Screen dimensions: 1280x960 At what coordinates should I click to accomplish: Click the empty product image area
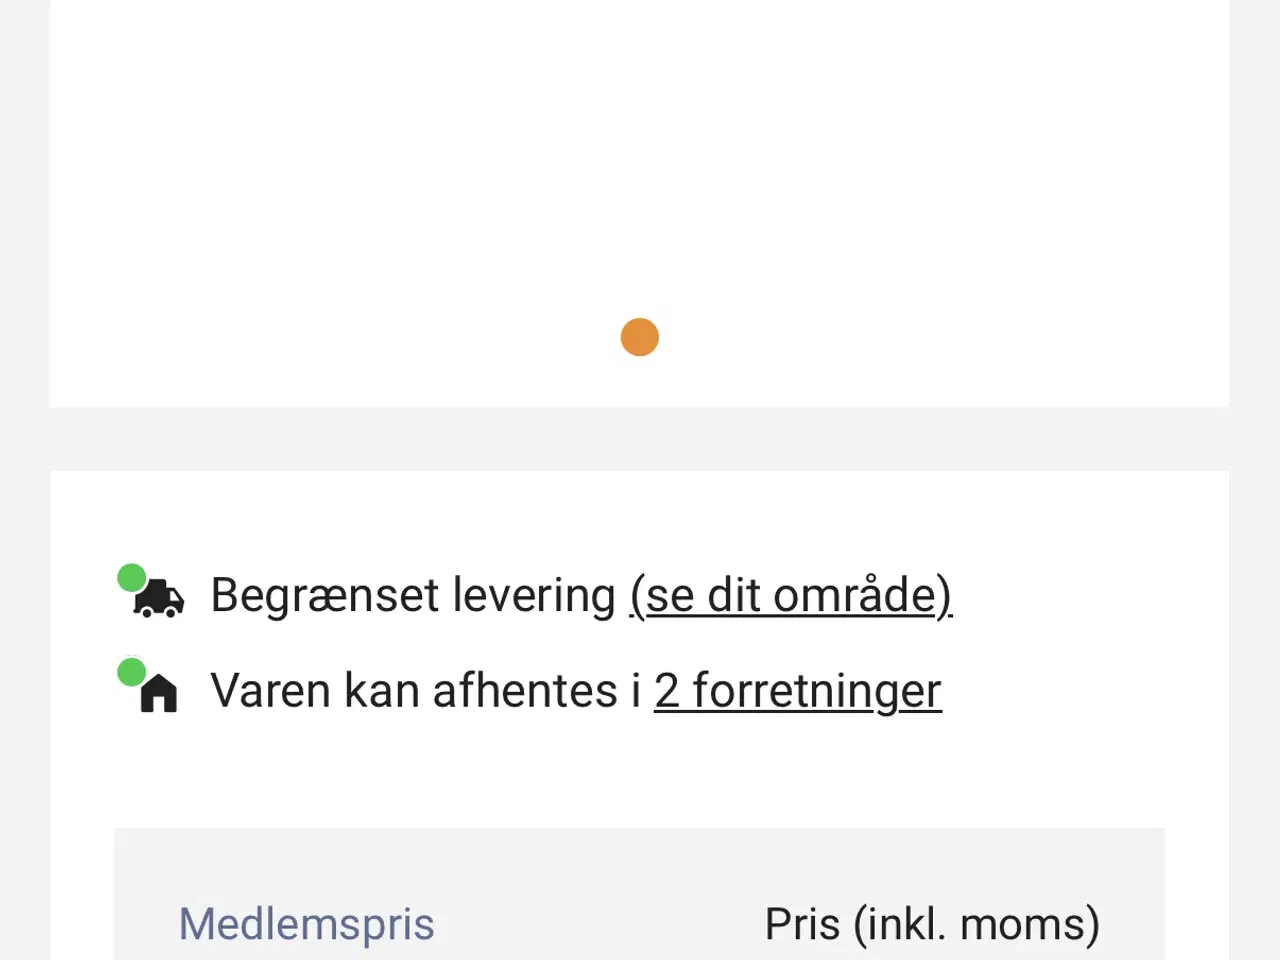[640, 160]
